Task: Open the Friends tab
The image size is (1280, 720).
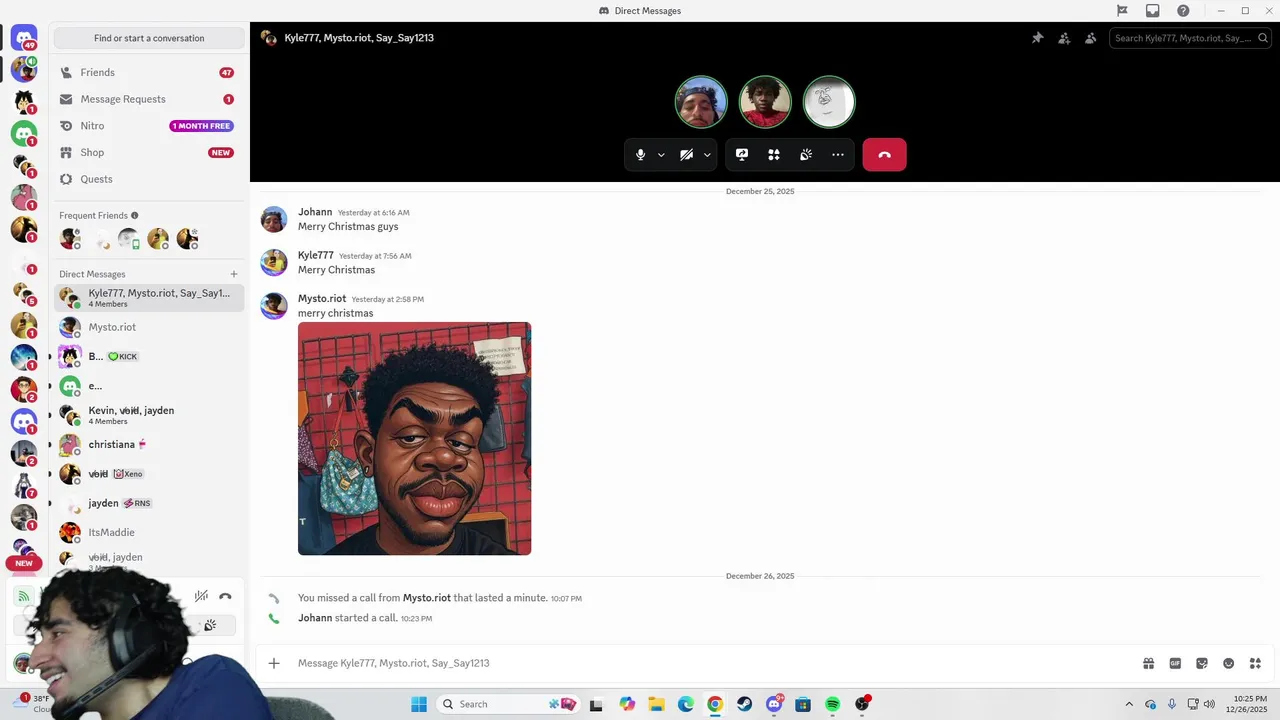Action: (x=149, y=73)
